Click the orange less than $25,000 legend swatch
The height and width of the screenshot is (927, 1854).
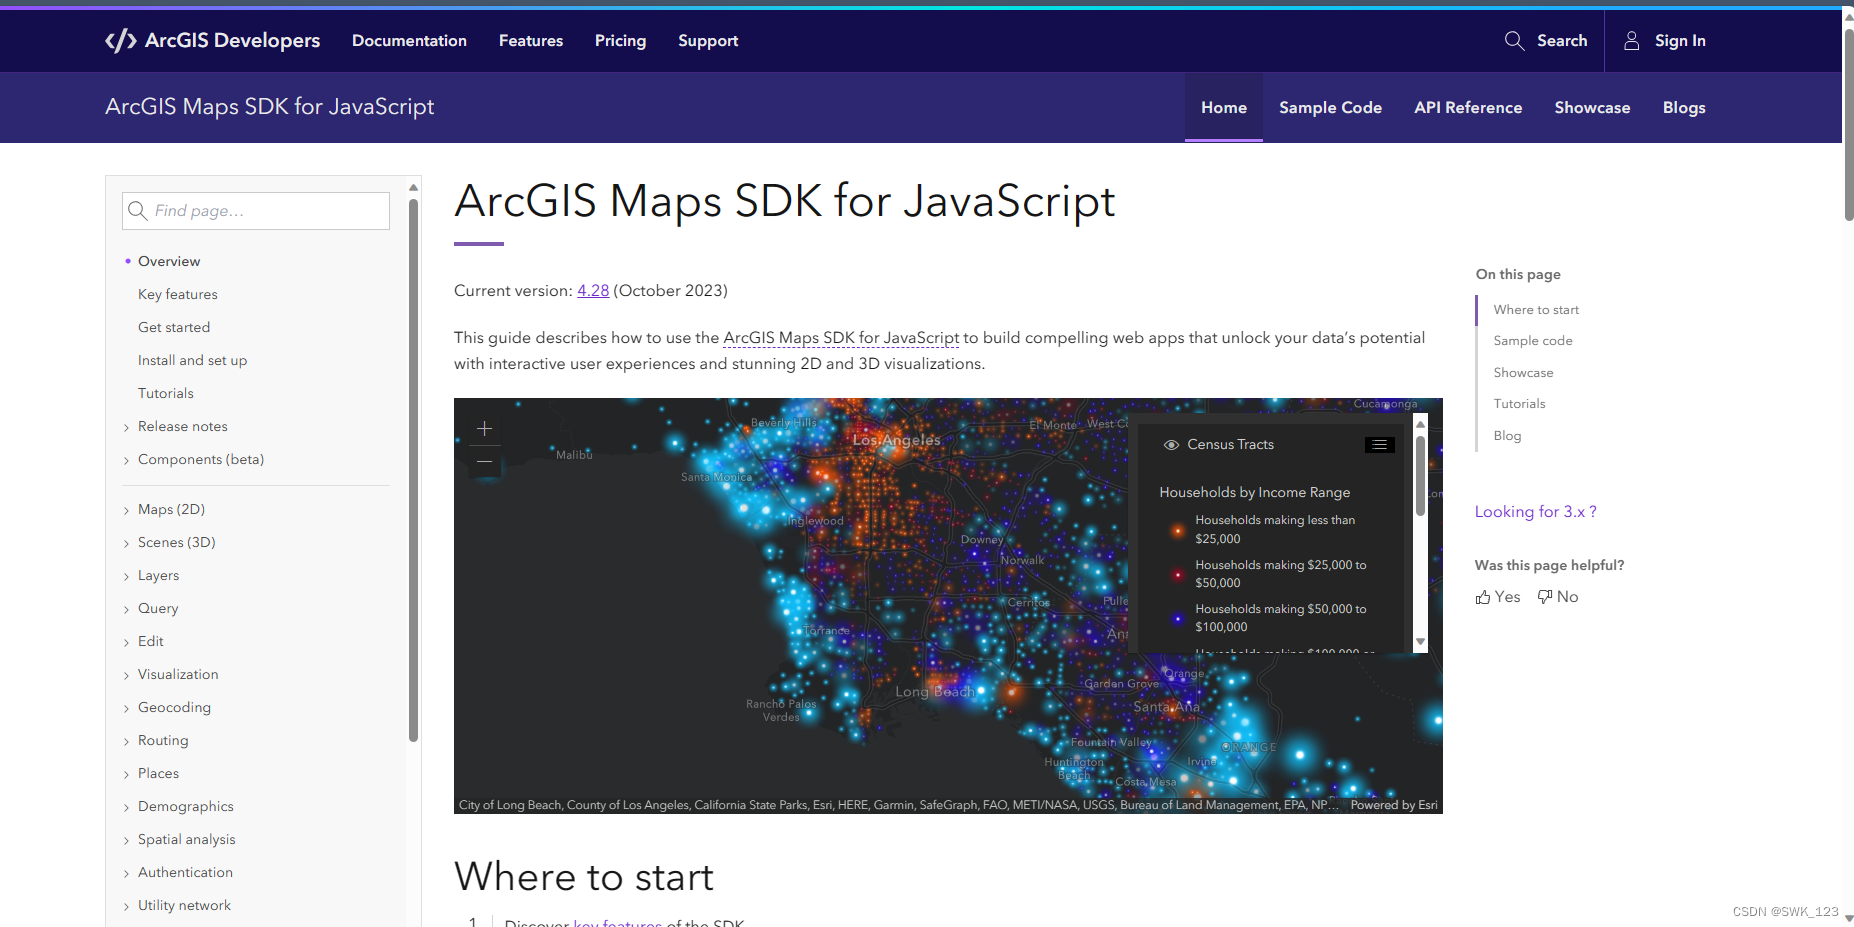[1178, 530]
